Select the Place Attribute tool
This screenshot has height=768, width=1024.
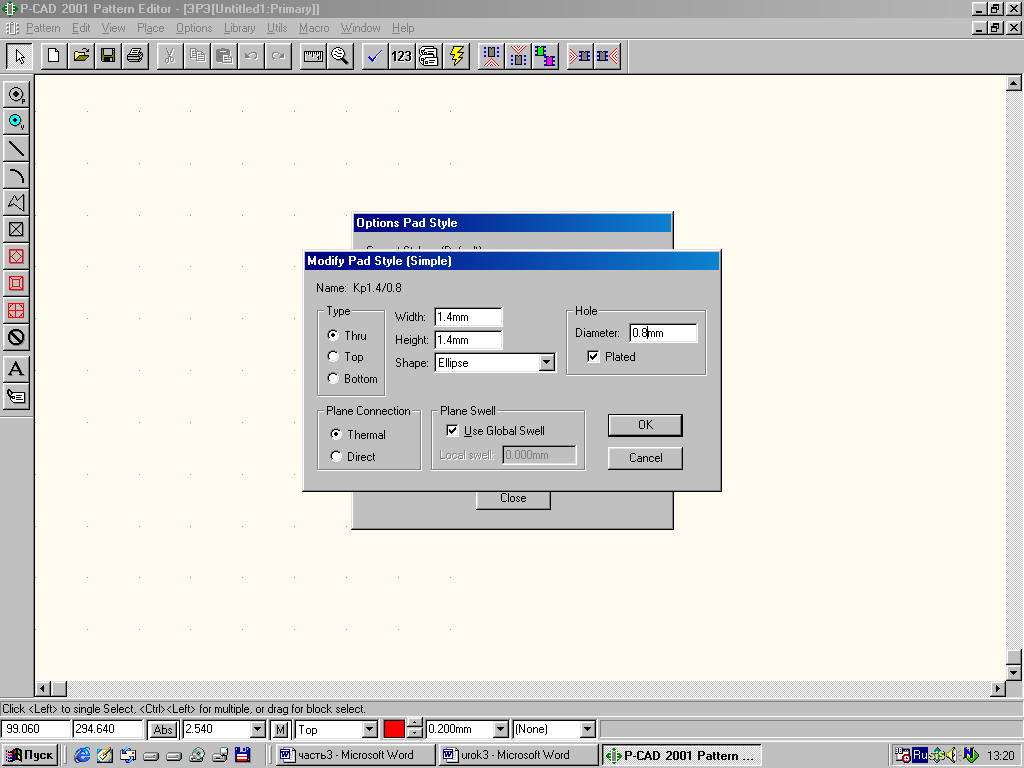(x=16, y=396)
